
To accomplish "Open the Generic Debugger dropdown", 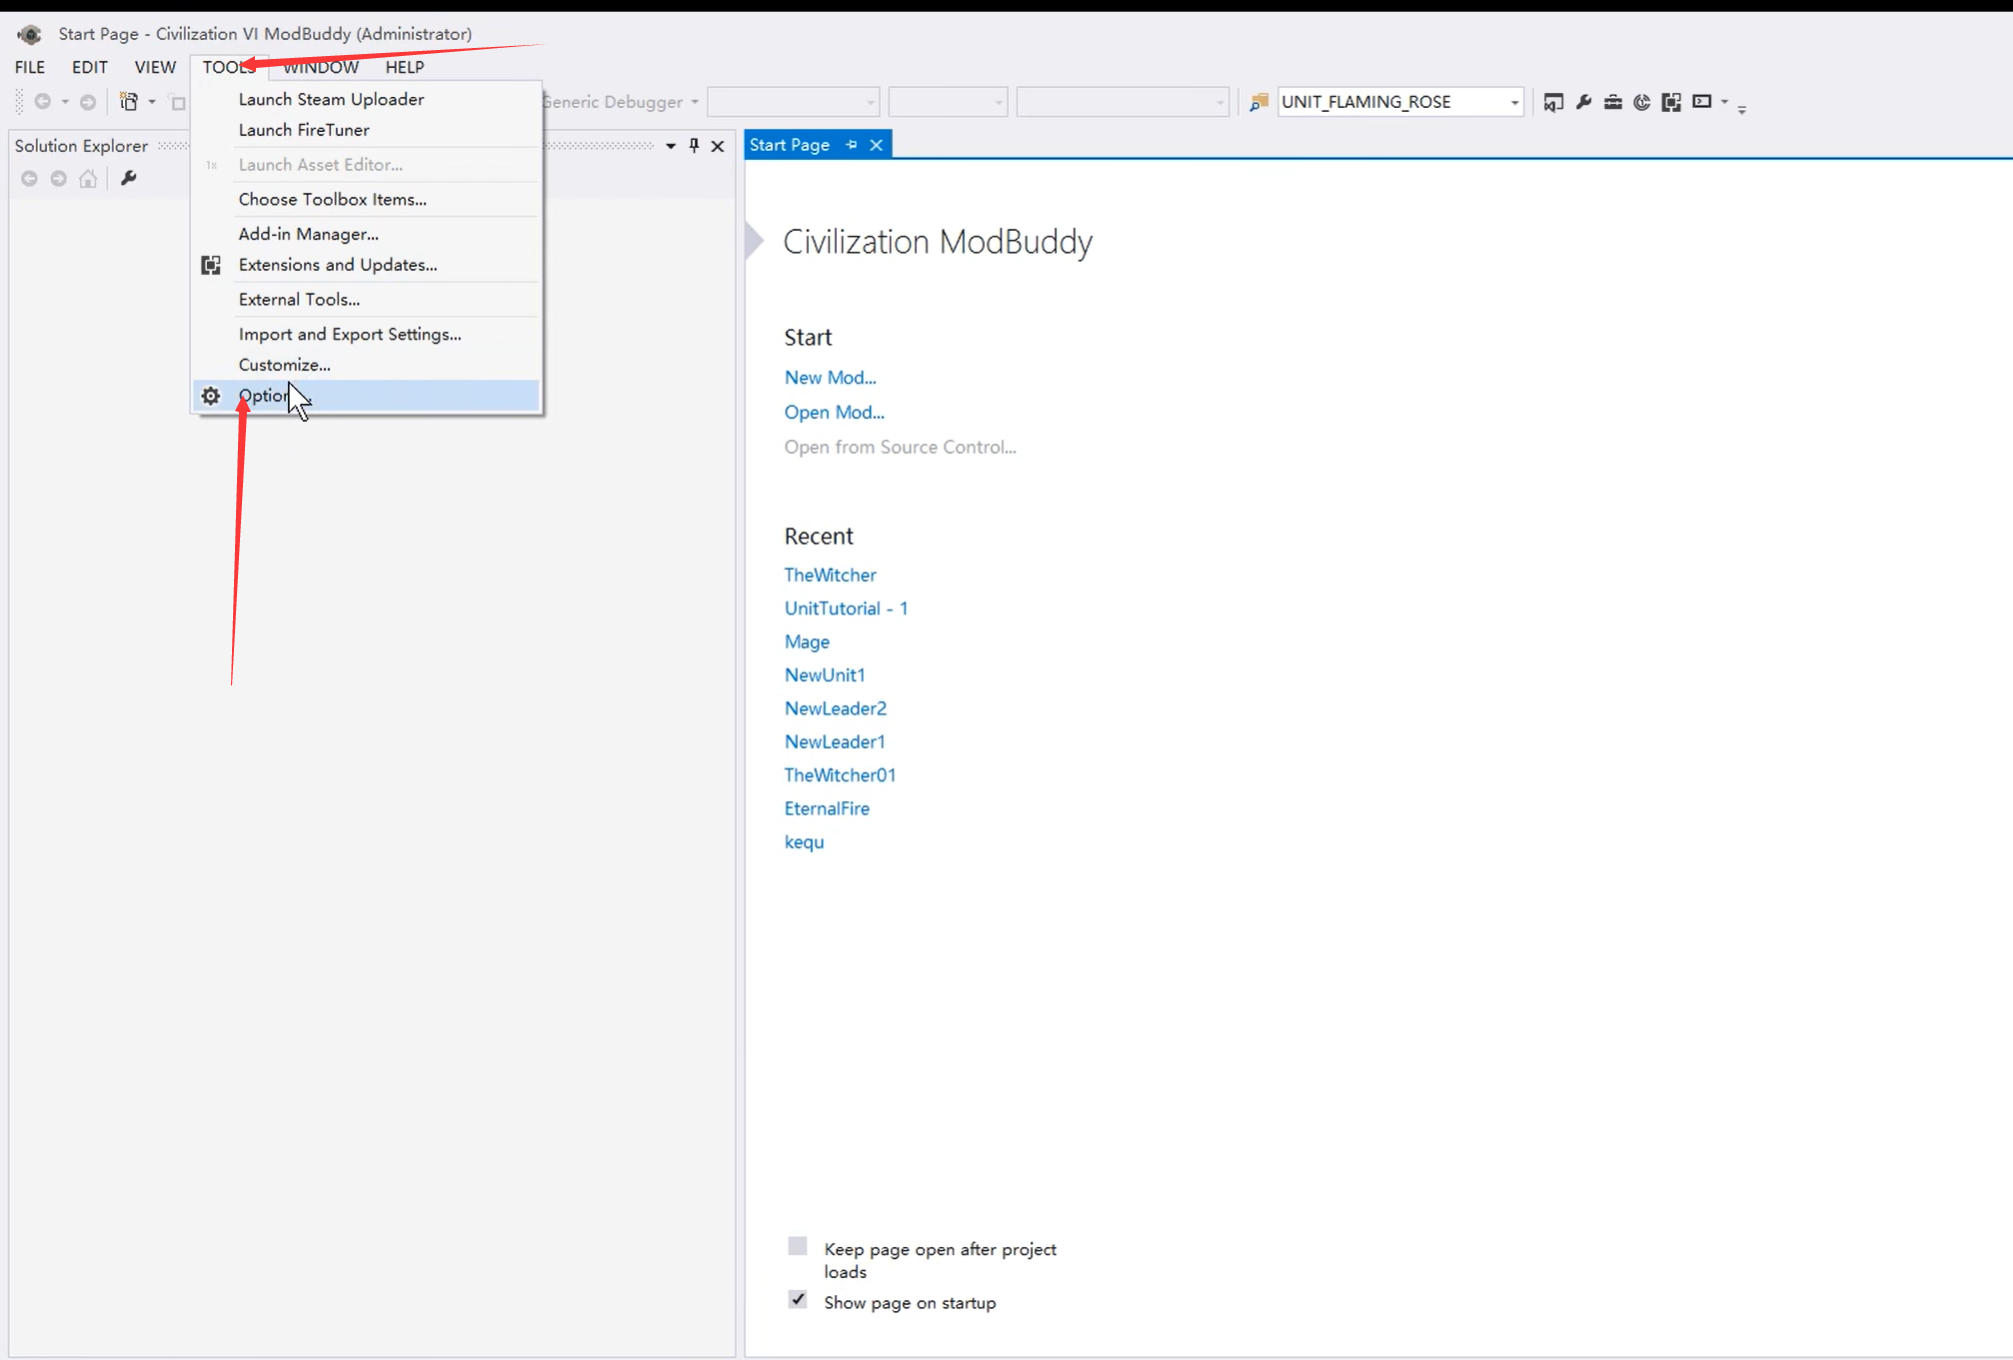I will point(620,102).
